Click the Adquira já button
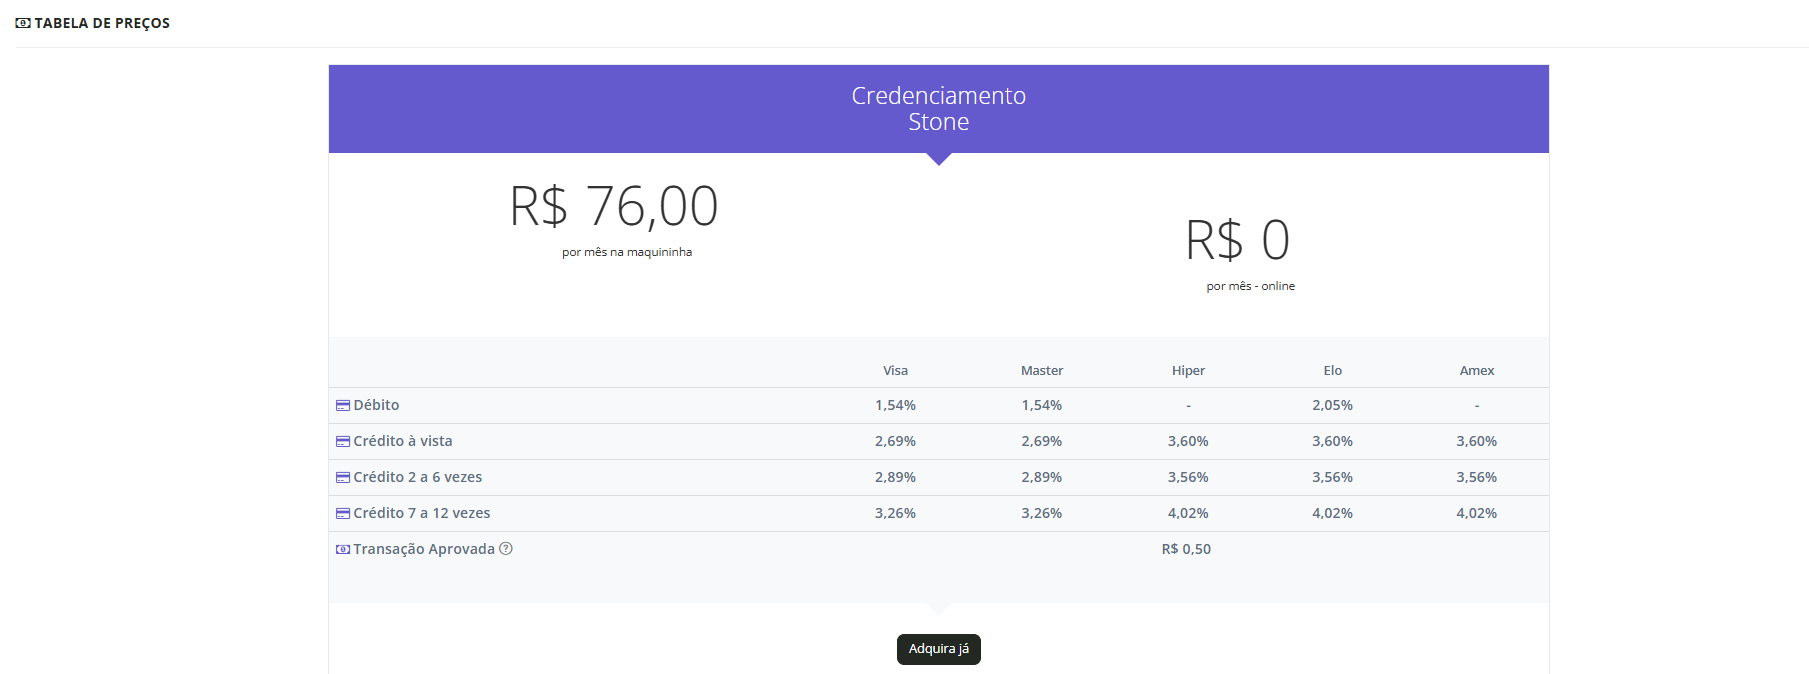 click(x=939, y=649)
